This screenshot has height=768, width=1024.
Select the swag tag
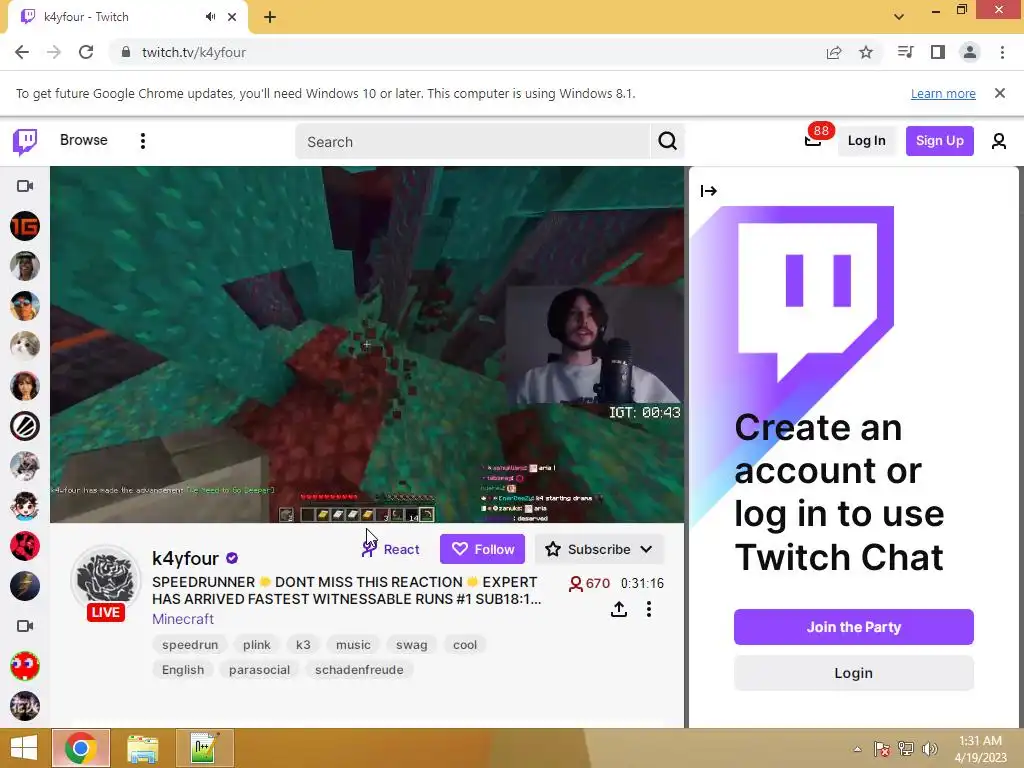[411, 645]
